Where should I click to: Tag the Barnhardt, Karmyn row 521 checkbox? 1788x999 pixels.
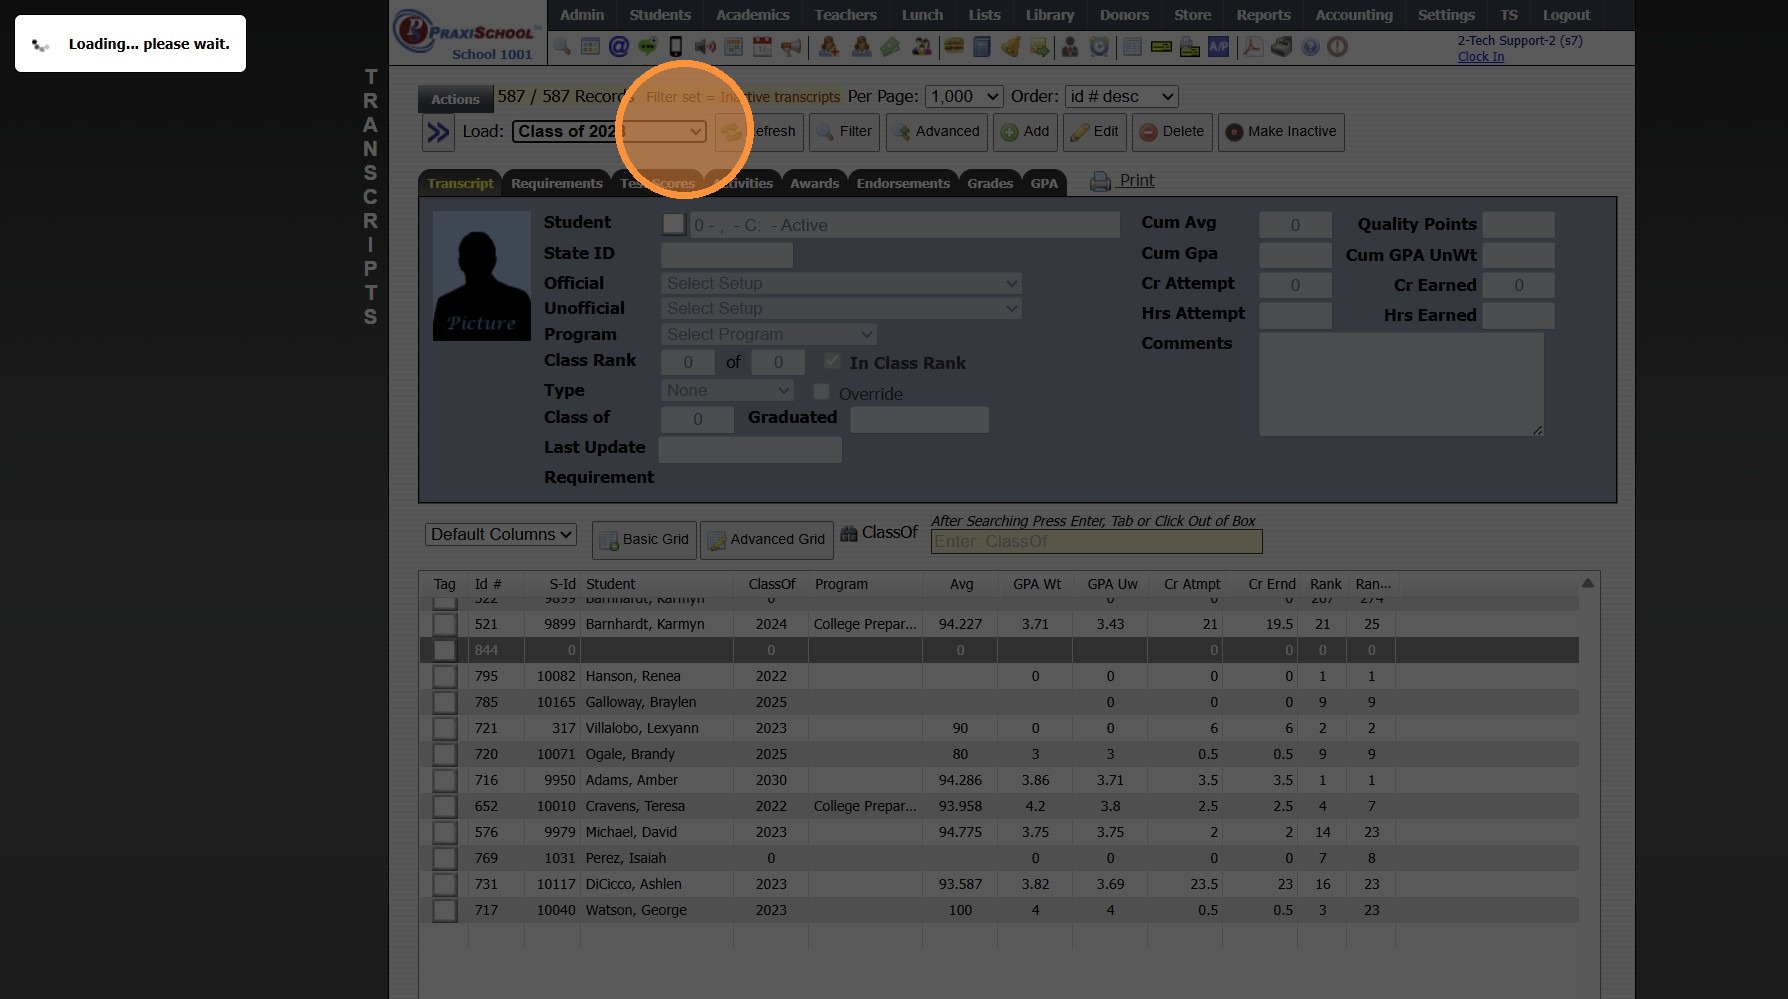point(445,624)
